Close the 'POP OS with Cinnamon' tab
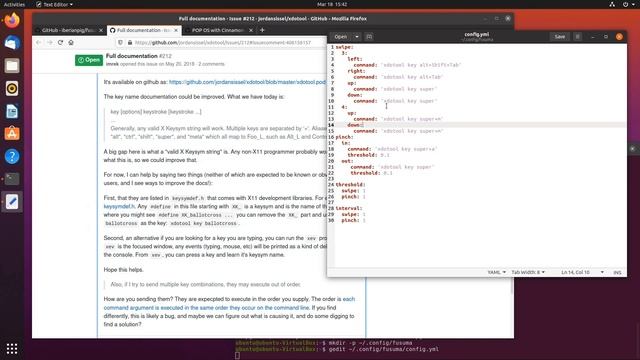The image size is (640, 360). tap(251, 30)
